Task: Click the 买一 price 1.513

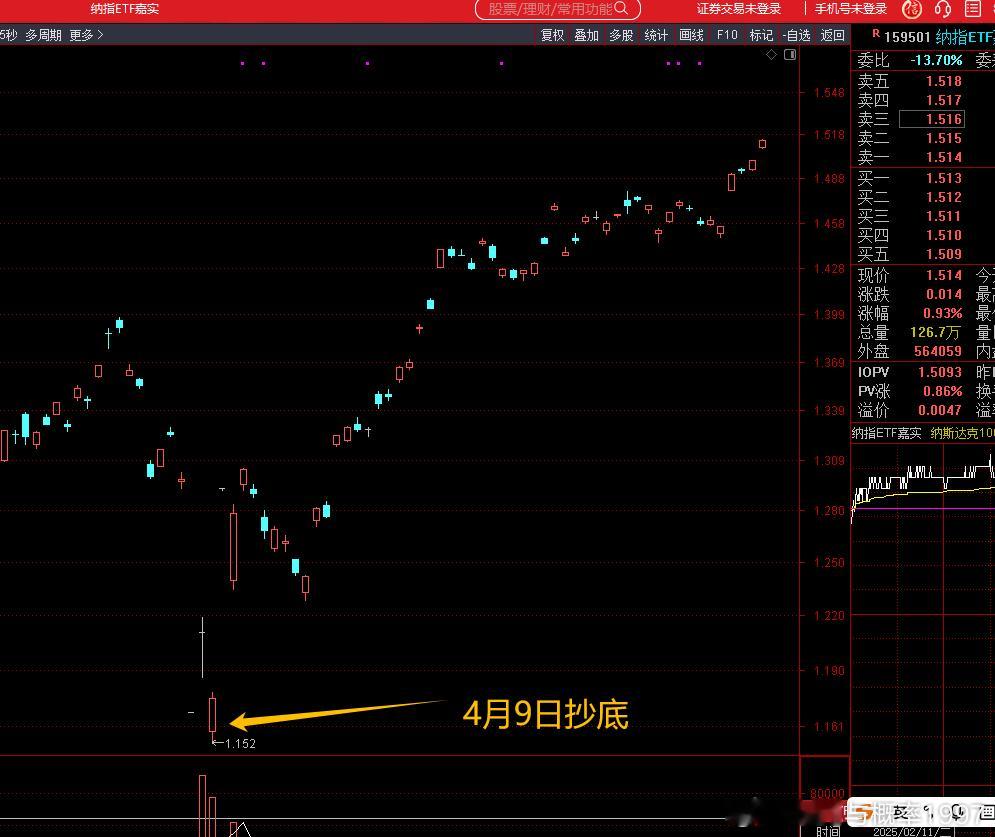Action: coord(943,178)
